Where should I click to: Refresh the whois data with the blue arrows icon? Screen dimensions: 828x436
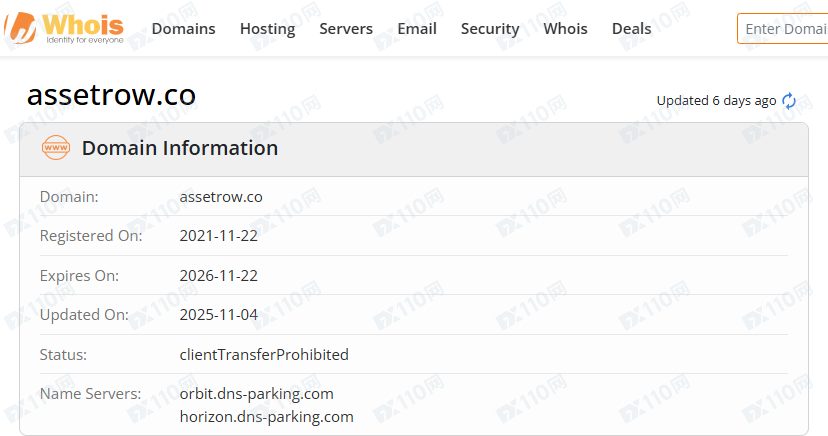[789, 101]
